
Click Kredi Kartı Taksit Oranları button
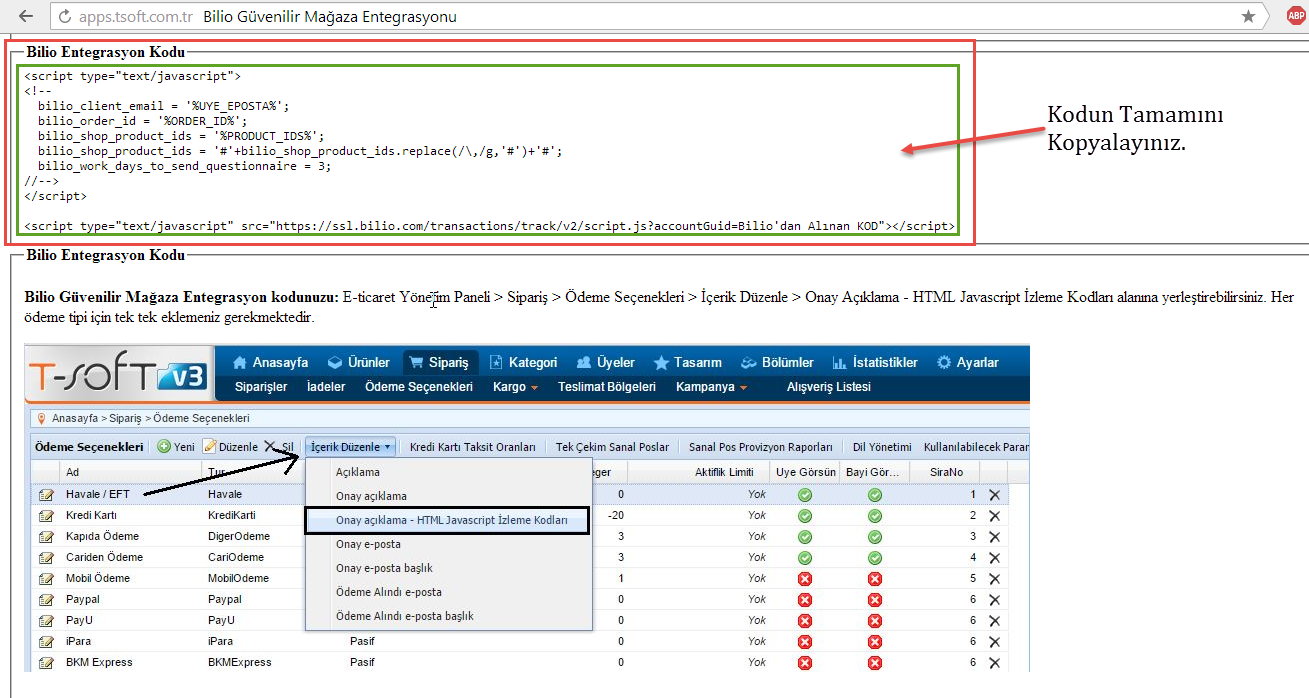point(473,447)
